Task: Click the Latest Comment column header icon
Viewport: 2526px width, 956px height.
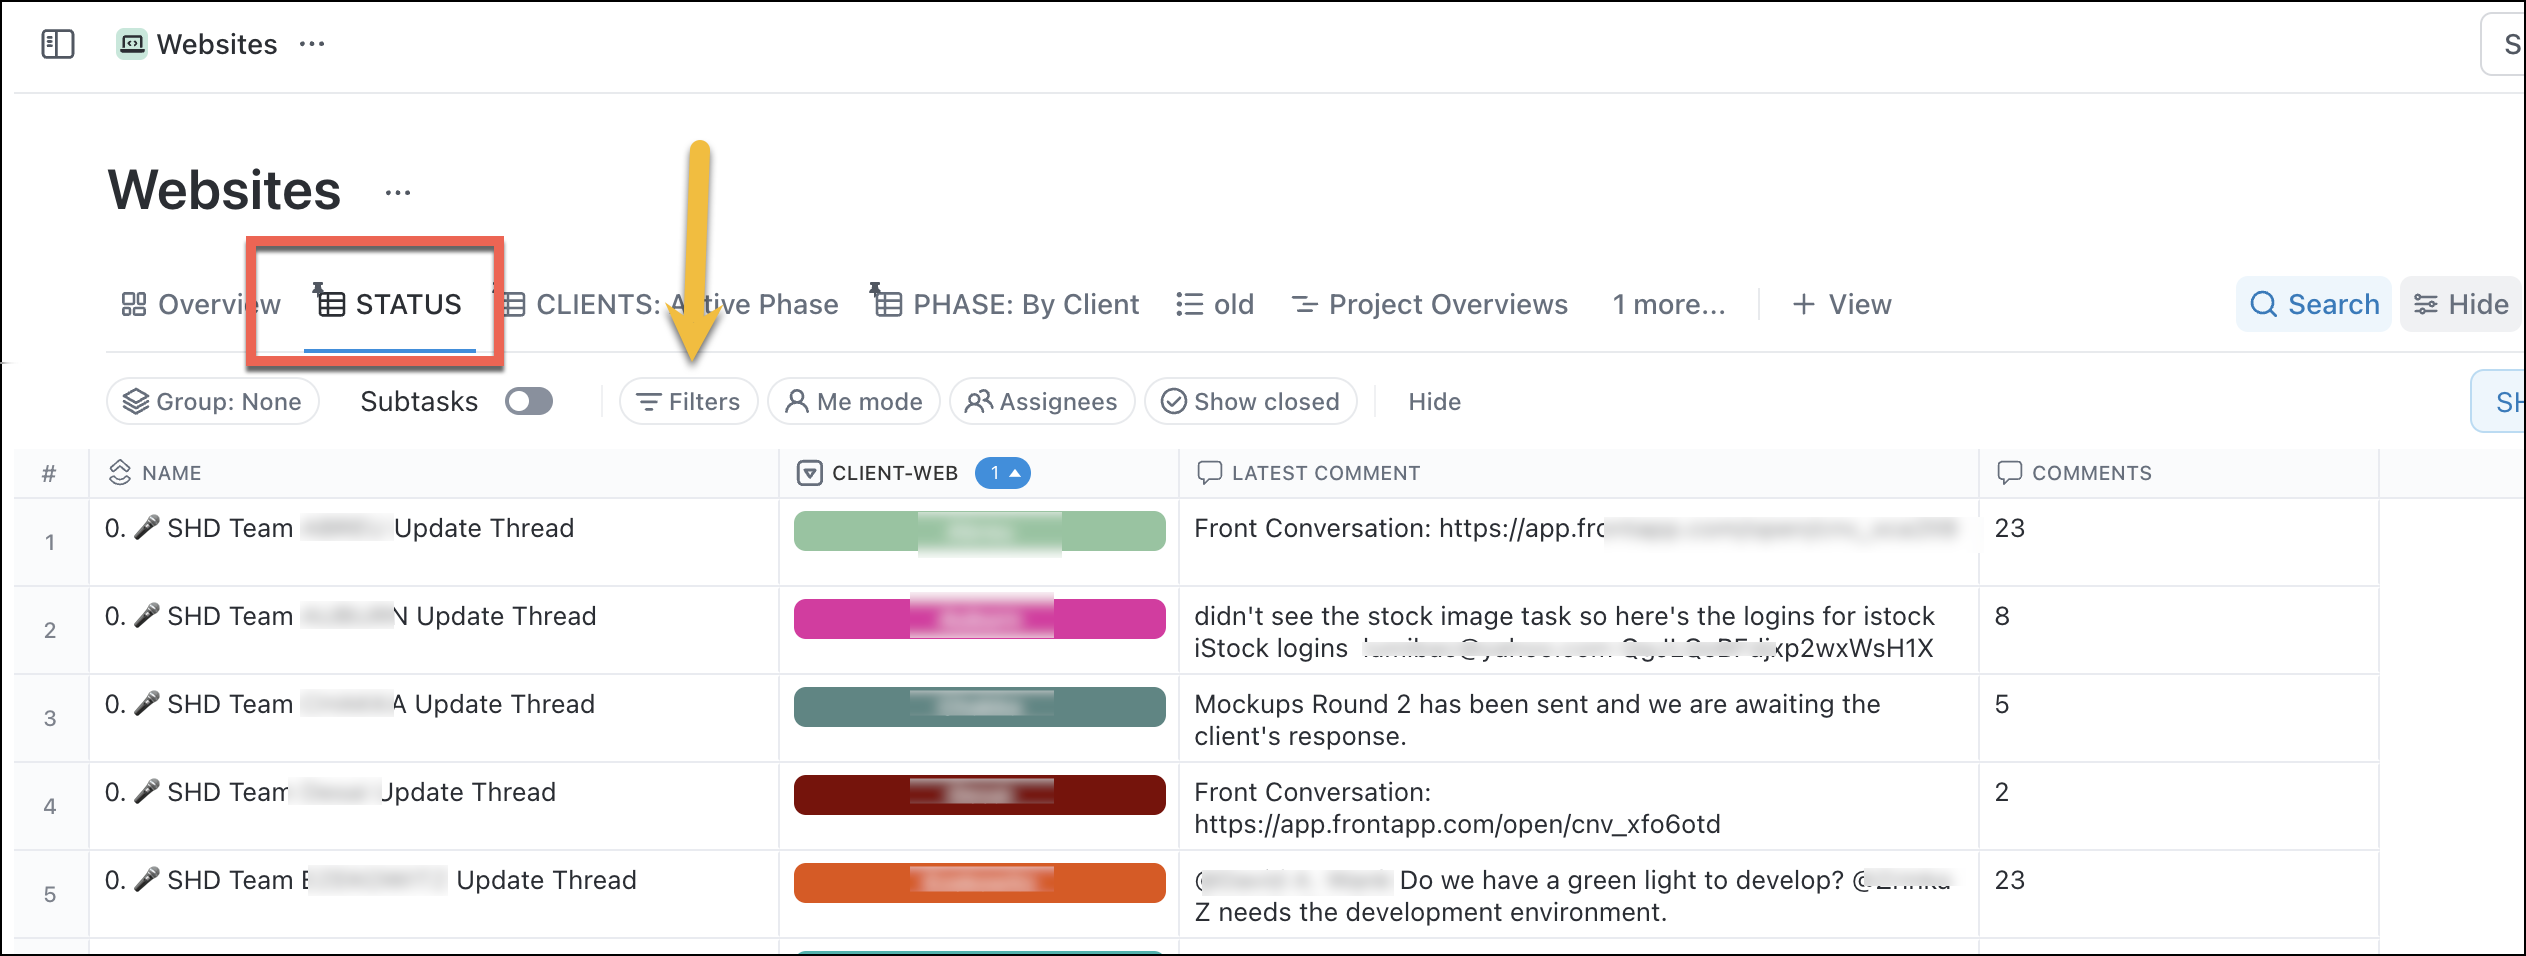Action: coord(1209,473)
